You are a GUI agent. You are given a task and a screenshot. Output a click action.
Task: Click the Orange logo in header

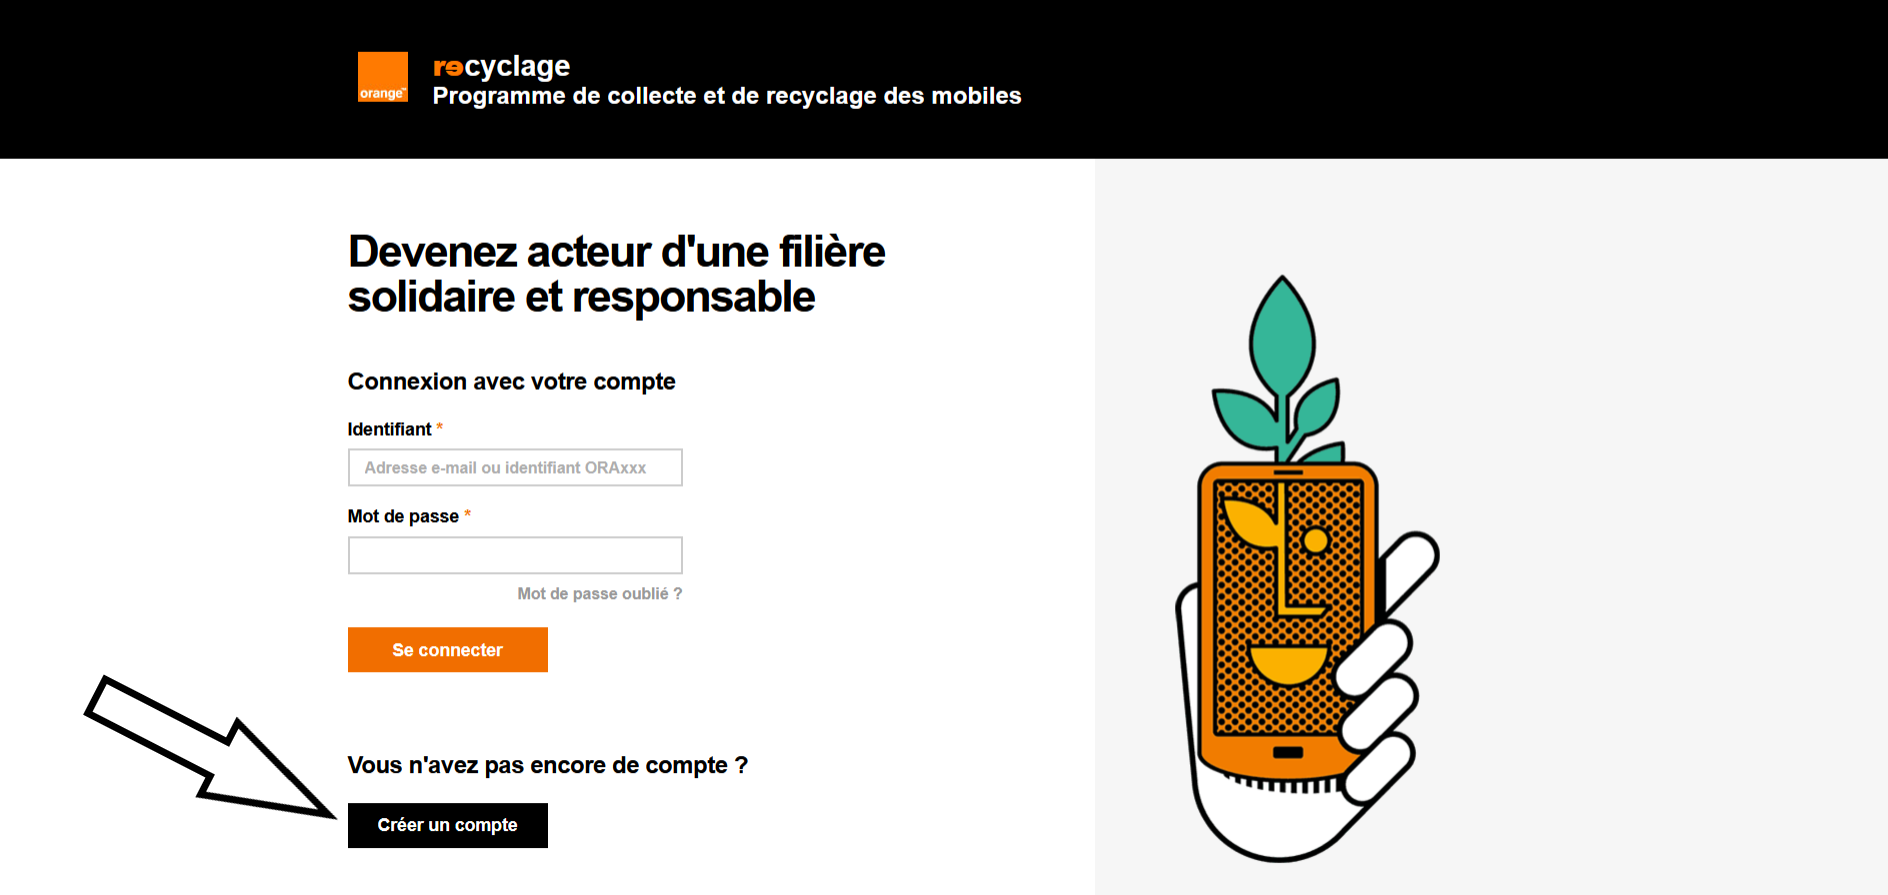tap(383, 77)
